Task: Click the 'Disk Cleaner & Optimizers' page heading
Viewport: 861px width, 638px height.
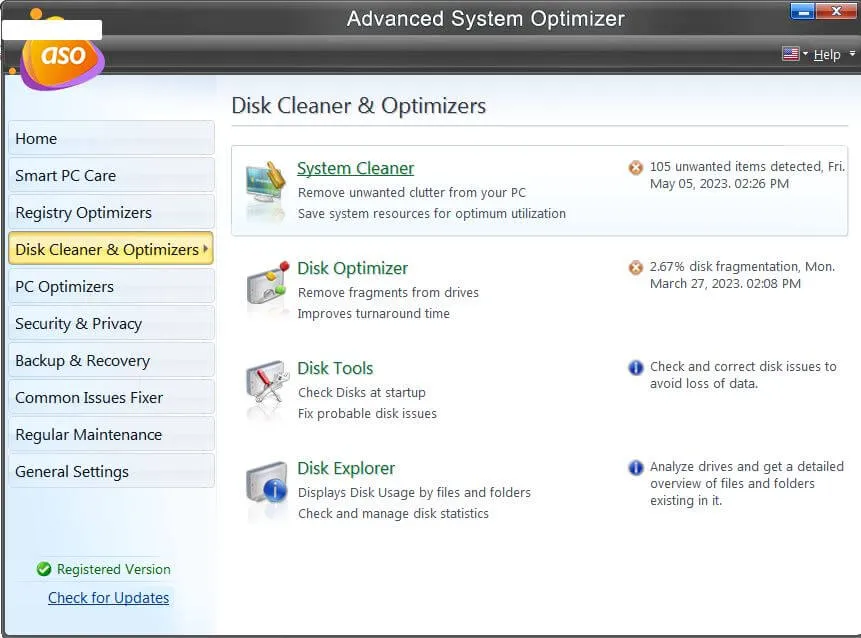Action: click(359, 105)
